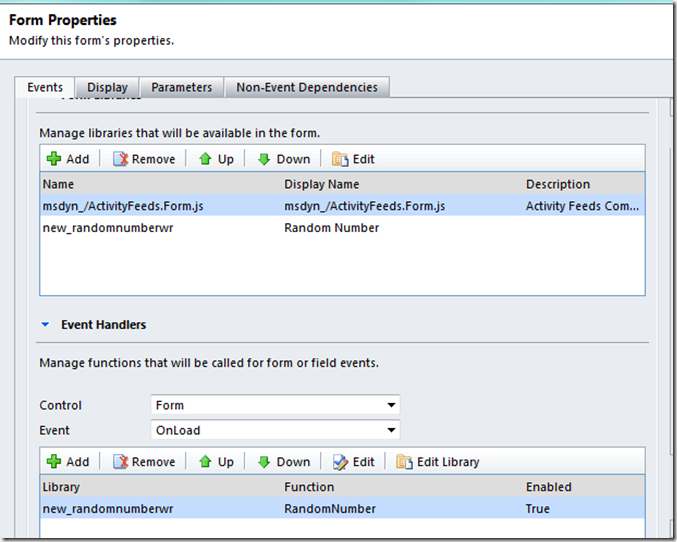
Task: Select the msdyn_/ActivityFeeds.Form.js library row
Action: (x=342, y=206)
